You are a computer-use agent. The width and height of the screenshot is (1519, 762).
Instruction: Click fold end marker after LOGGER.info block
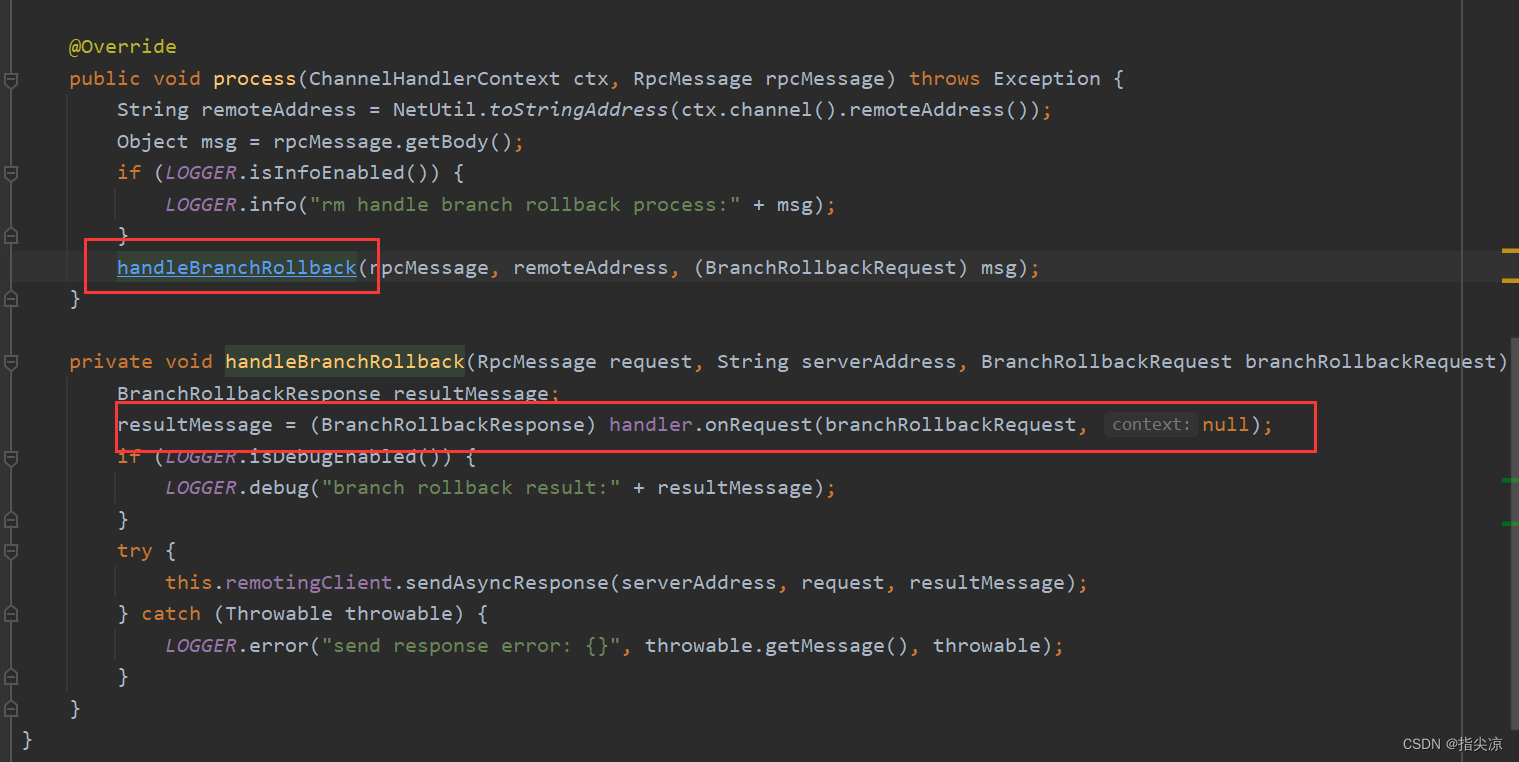click(x=11, y=236)
